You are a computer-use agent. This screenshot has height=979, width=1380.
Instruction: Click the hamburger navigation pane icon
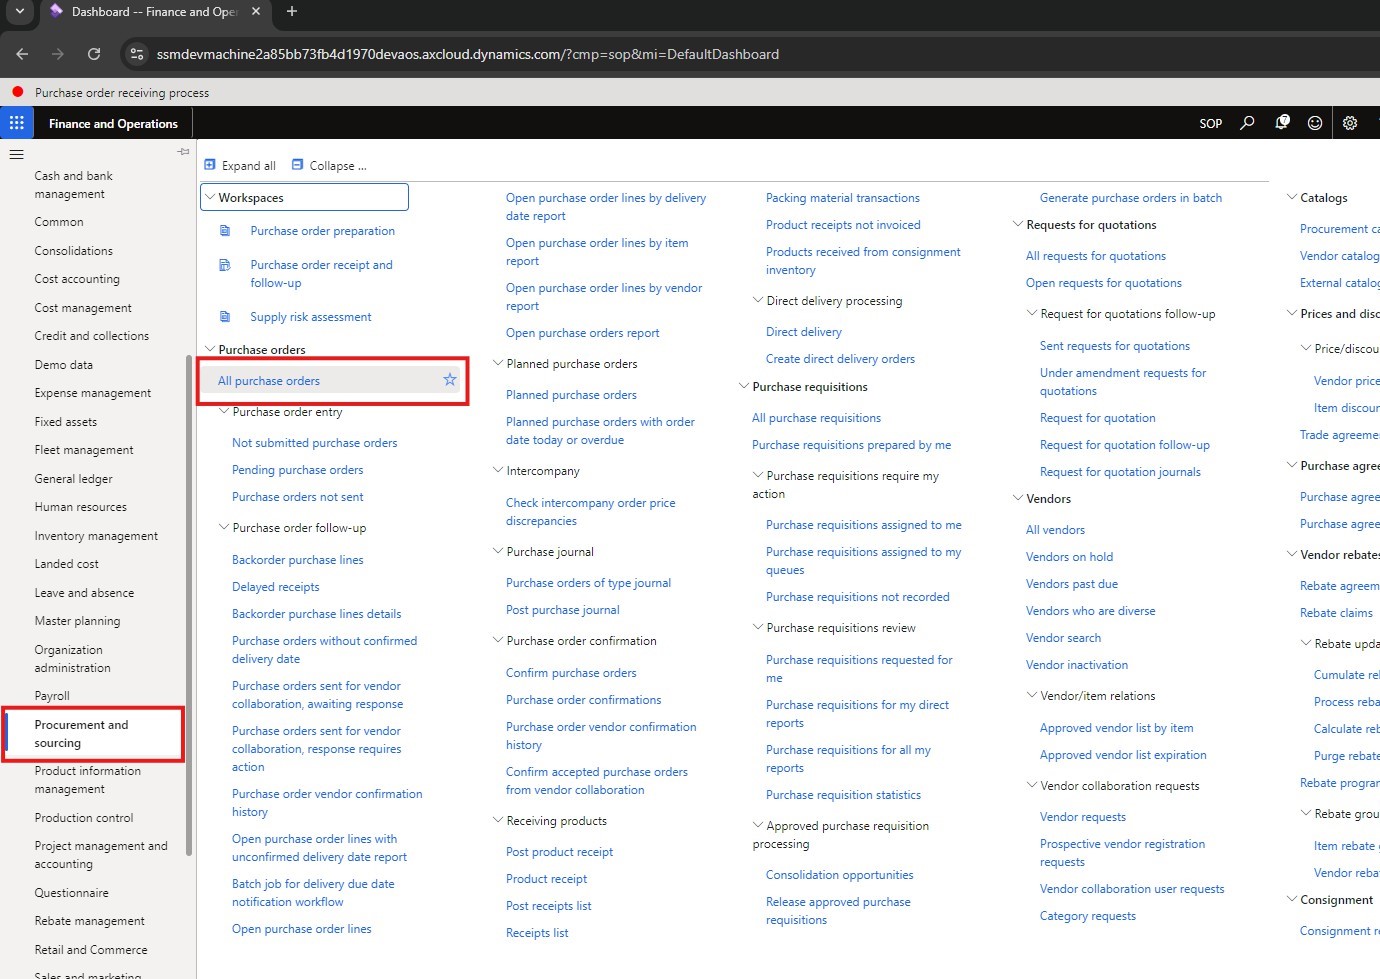click(16, 154)
